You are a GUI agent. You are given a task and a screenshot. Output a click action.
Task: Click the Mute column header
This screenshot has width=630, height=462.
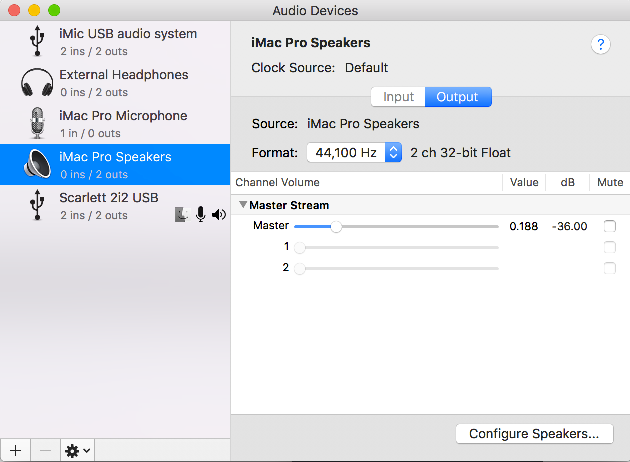point(610,182)
